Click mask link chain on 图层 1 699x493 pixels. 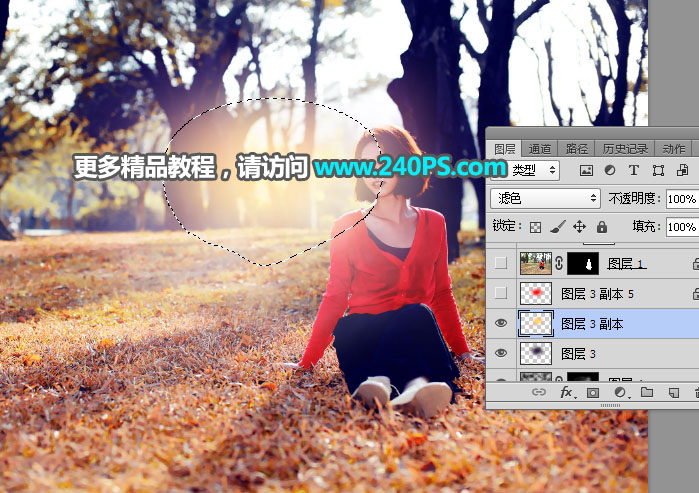(x=559, y=263)
